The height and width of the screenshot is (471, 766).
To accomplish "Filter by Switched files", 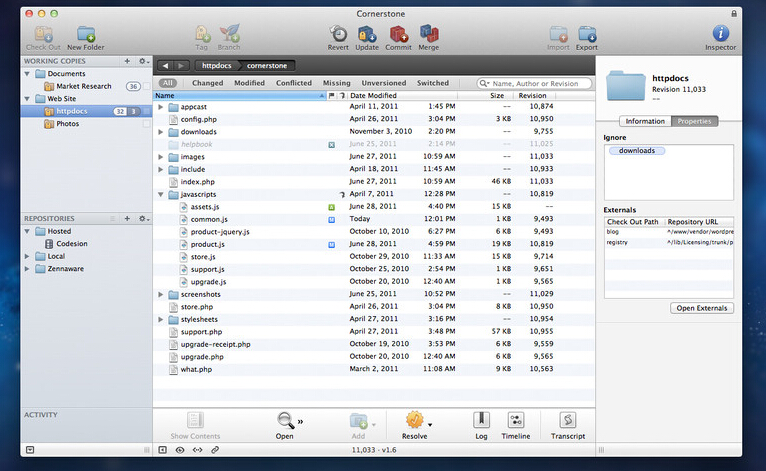I will coord(433,83).
